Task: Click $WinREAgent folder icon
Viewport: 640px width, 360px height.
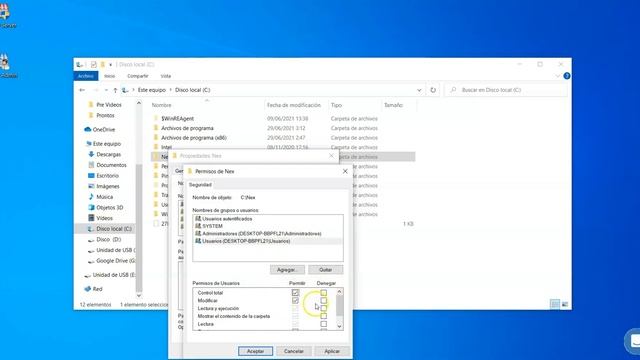Action: 156,118
